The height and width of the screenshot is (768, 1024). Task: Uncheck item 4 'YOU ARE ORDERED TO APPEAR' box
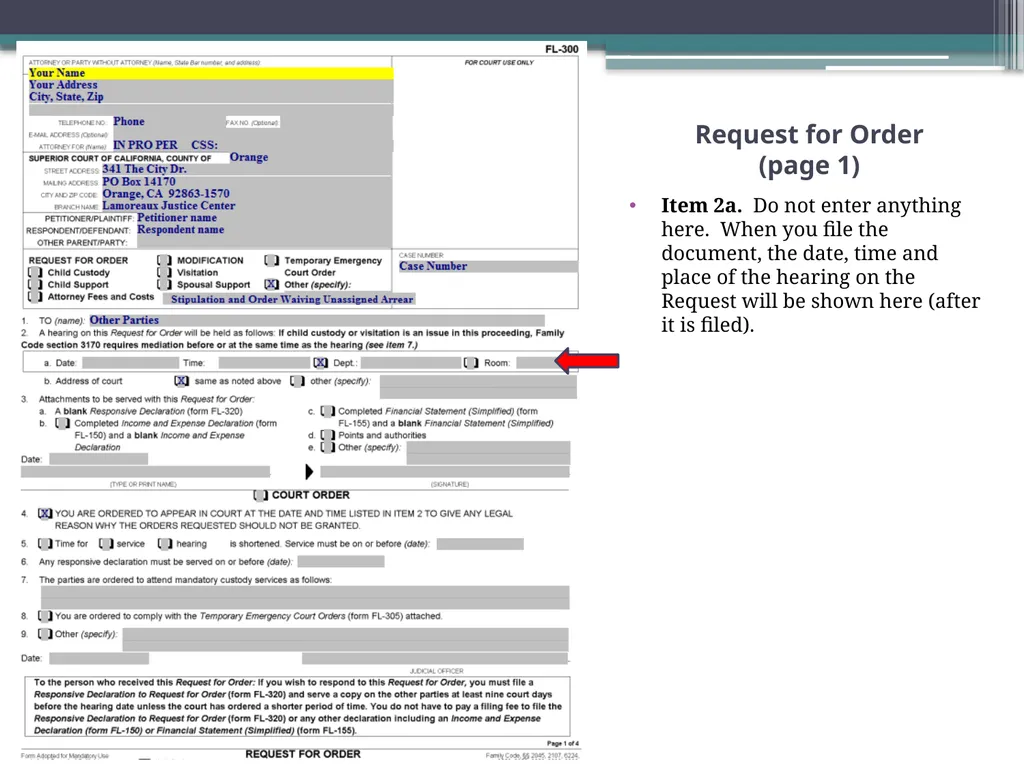[45, 514]
